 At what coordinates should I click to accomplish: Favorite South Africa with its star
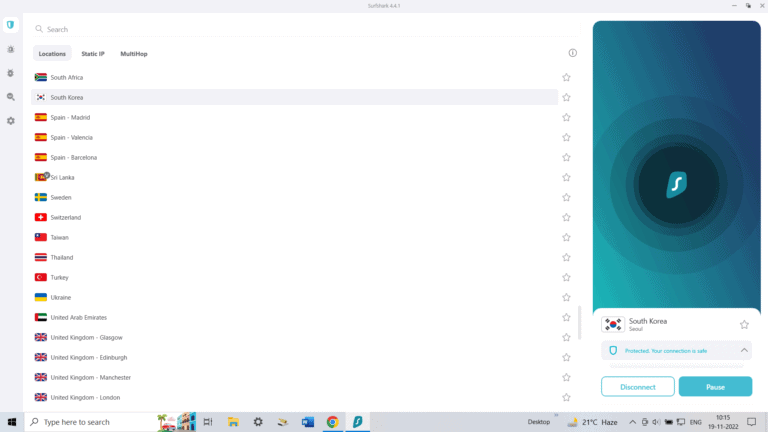point(566,77)
